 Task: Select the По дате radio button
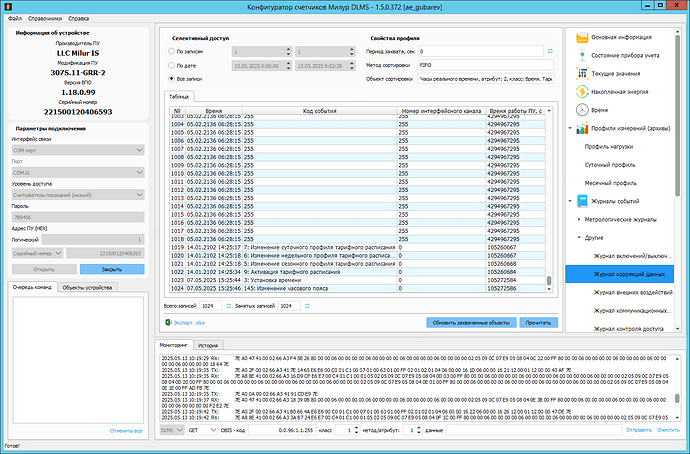coord(171,65)
